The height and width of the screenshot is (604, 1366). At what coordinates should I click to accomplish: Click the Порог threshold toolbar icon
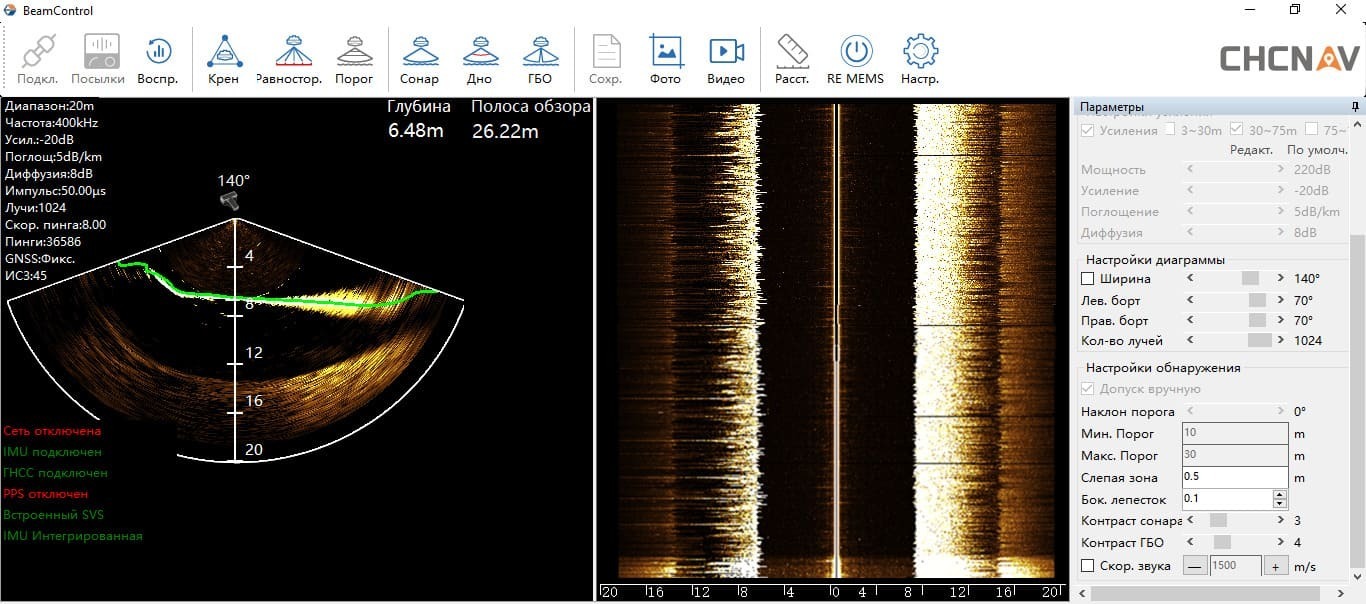[x=354, y=59]
